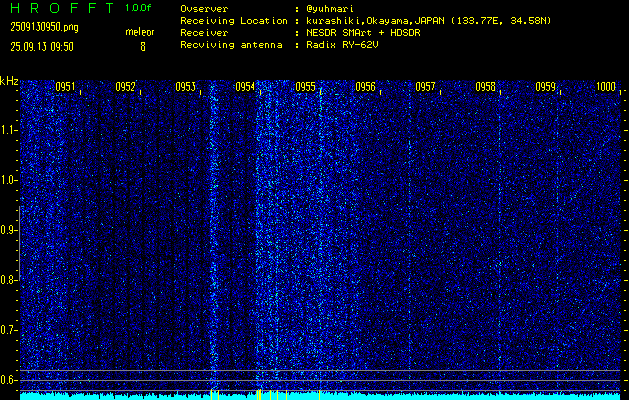629x400 pixels.
Task: Select the 1.0 frequency axis label
Action: [x=8, y=181]
